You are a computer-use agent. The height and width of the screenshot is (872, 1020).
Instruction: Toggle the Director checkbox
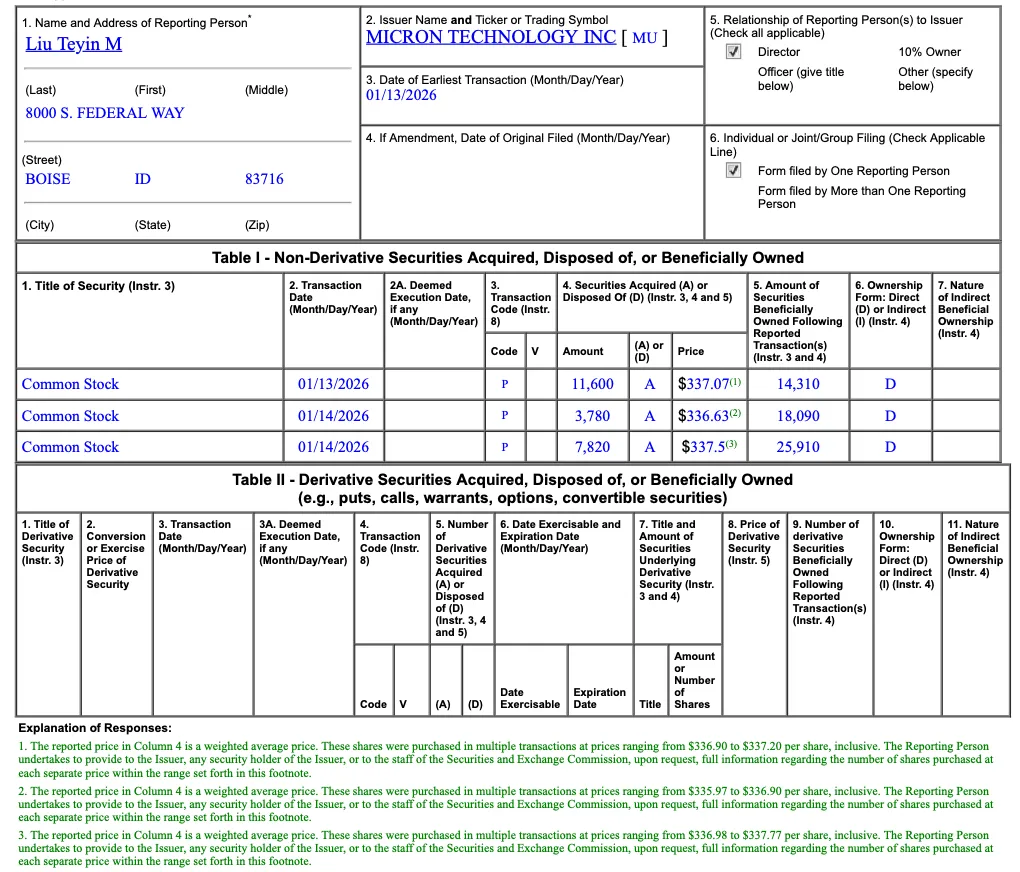tap(734, 52)
